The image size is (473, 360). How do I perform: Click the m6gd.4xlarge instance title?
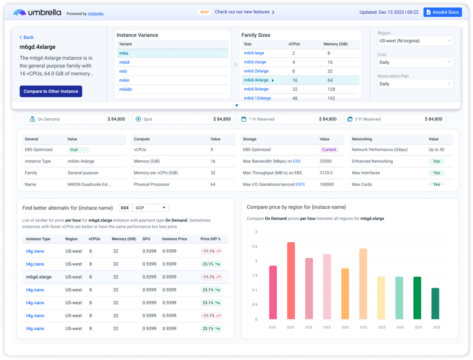[38, 47]
